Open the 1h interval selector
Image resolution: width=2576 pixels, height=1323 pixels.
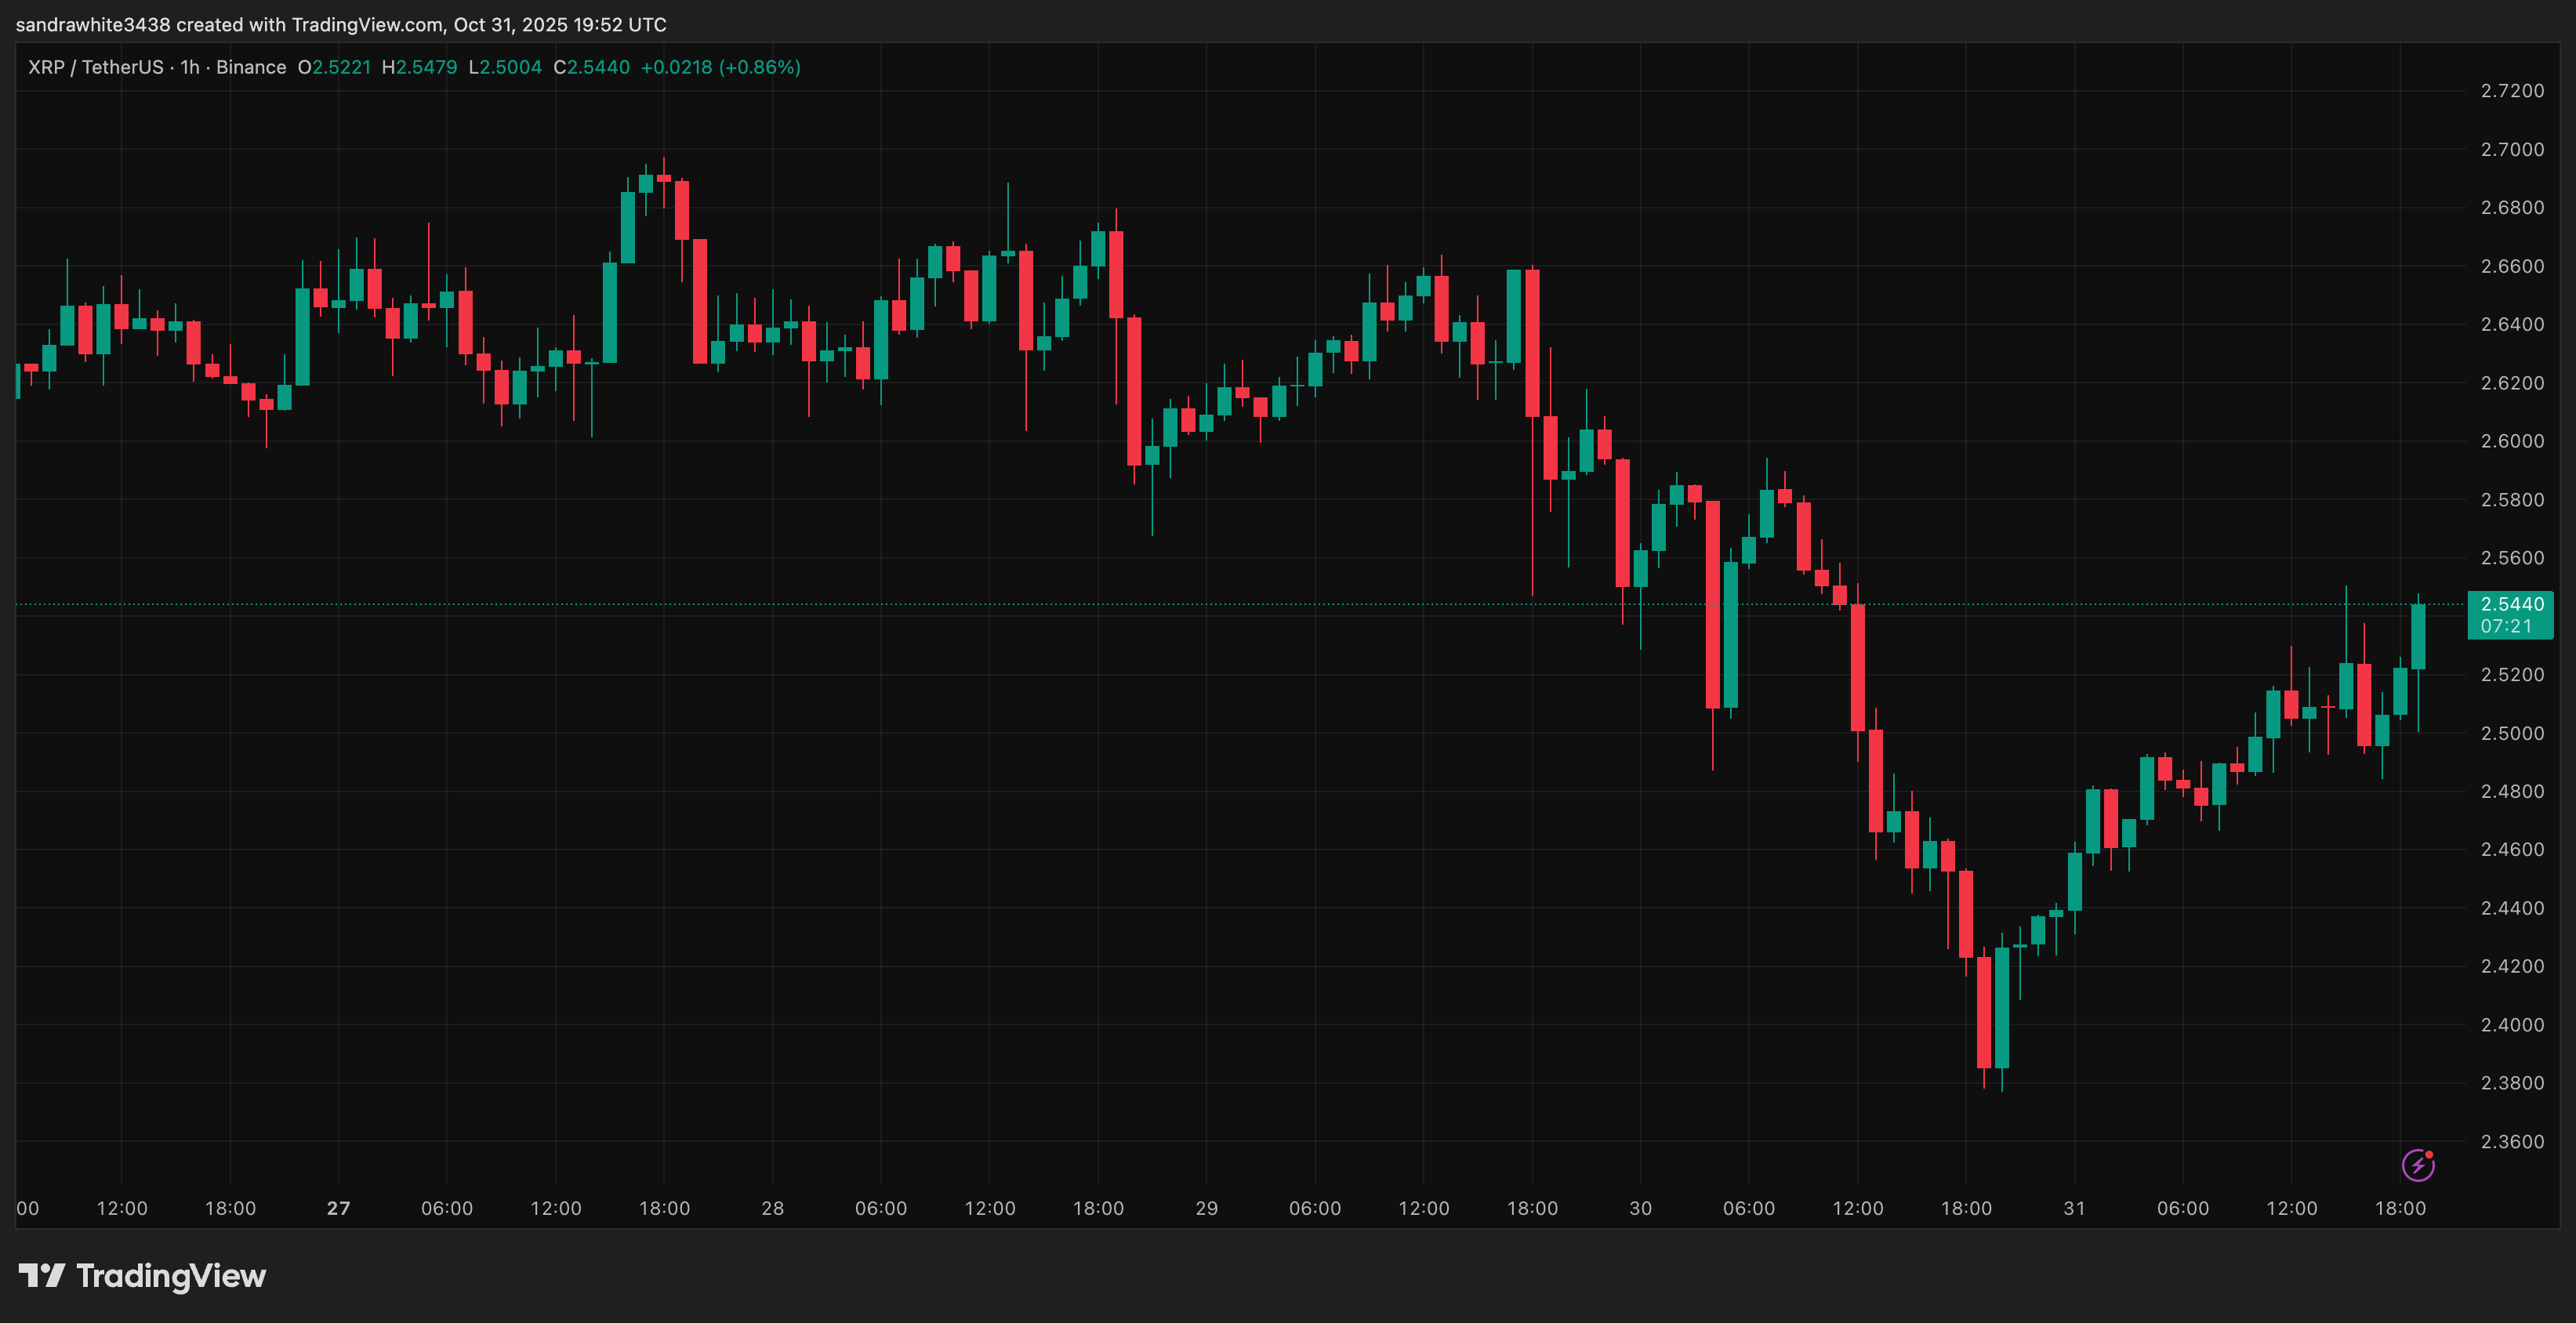tap(190, 67)
